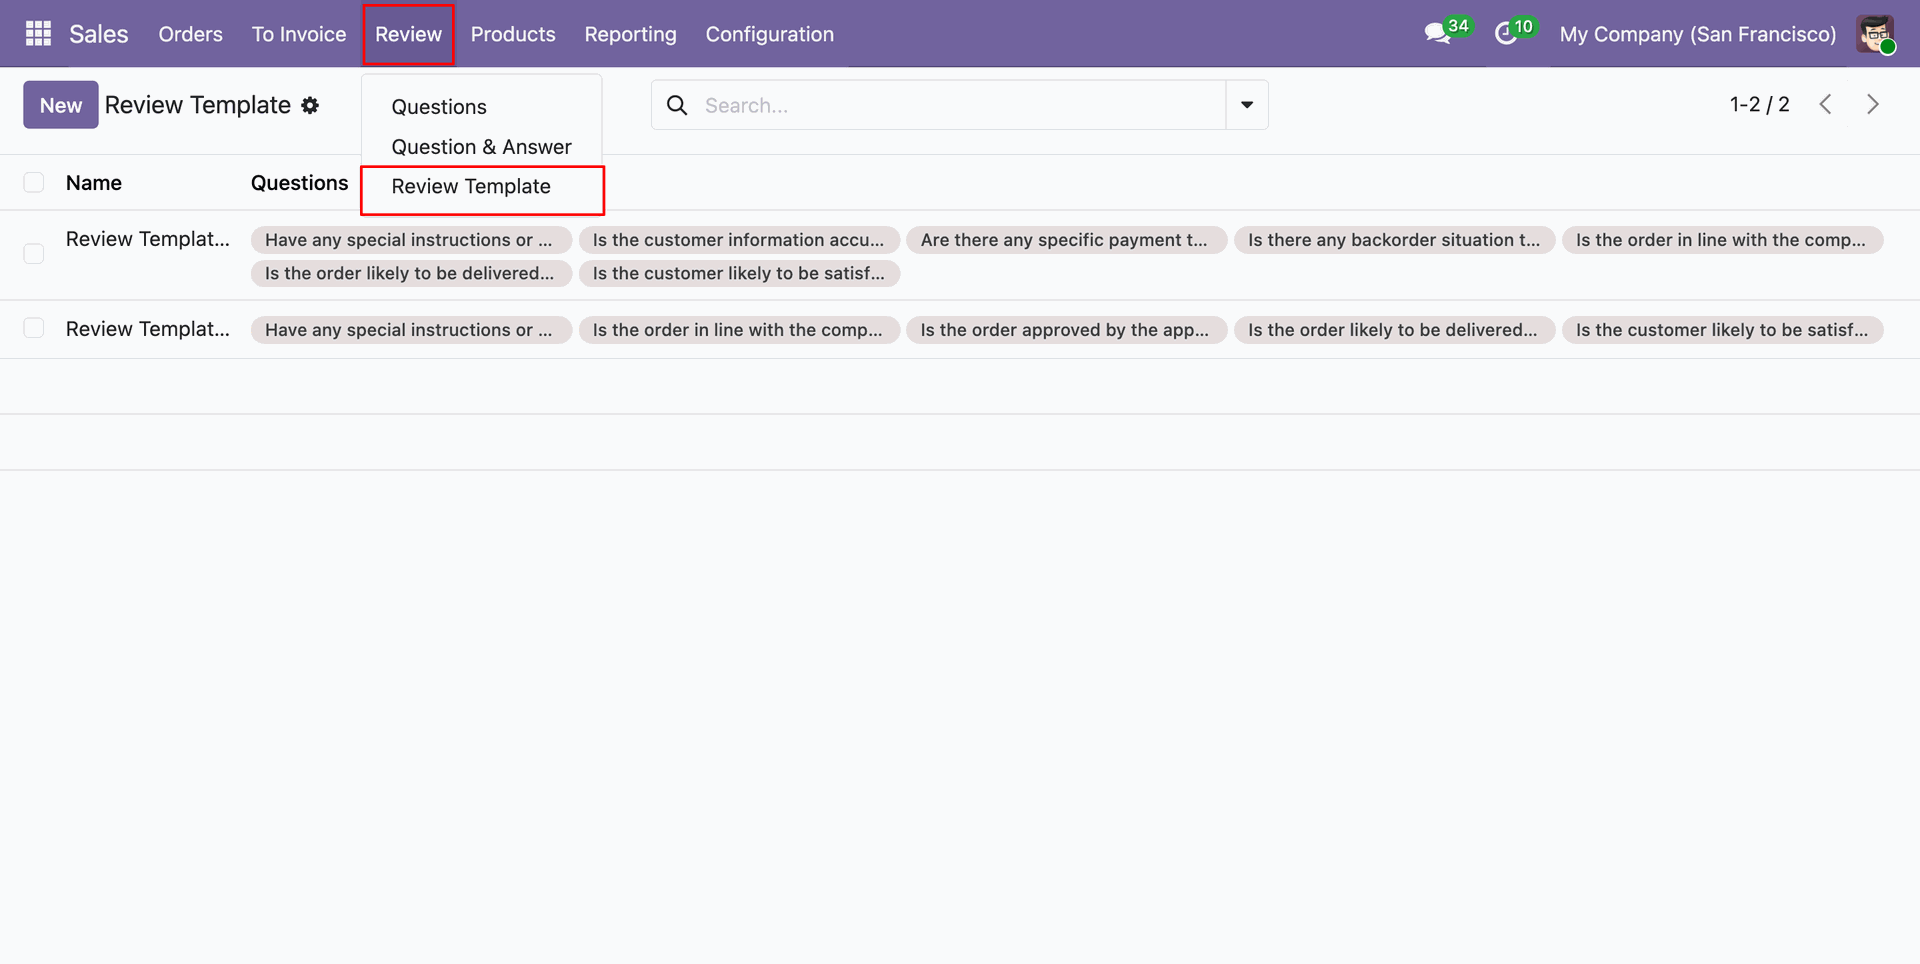
Task: Open the first Review Templat... row name
Action: [148, 239]
